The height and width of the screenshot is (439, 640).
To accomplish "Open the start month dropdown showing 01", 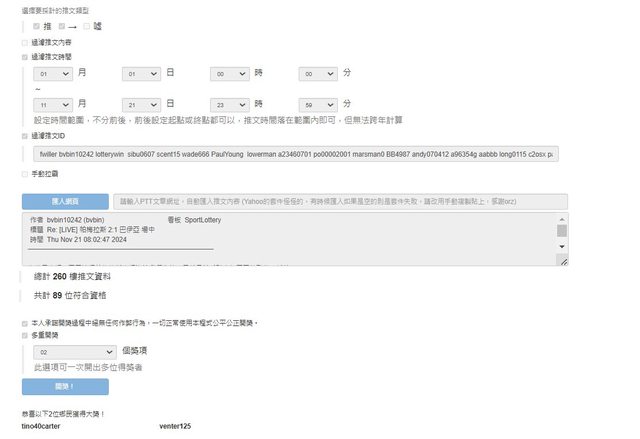I will click(x=52, y=74).
